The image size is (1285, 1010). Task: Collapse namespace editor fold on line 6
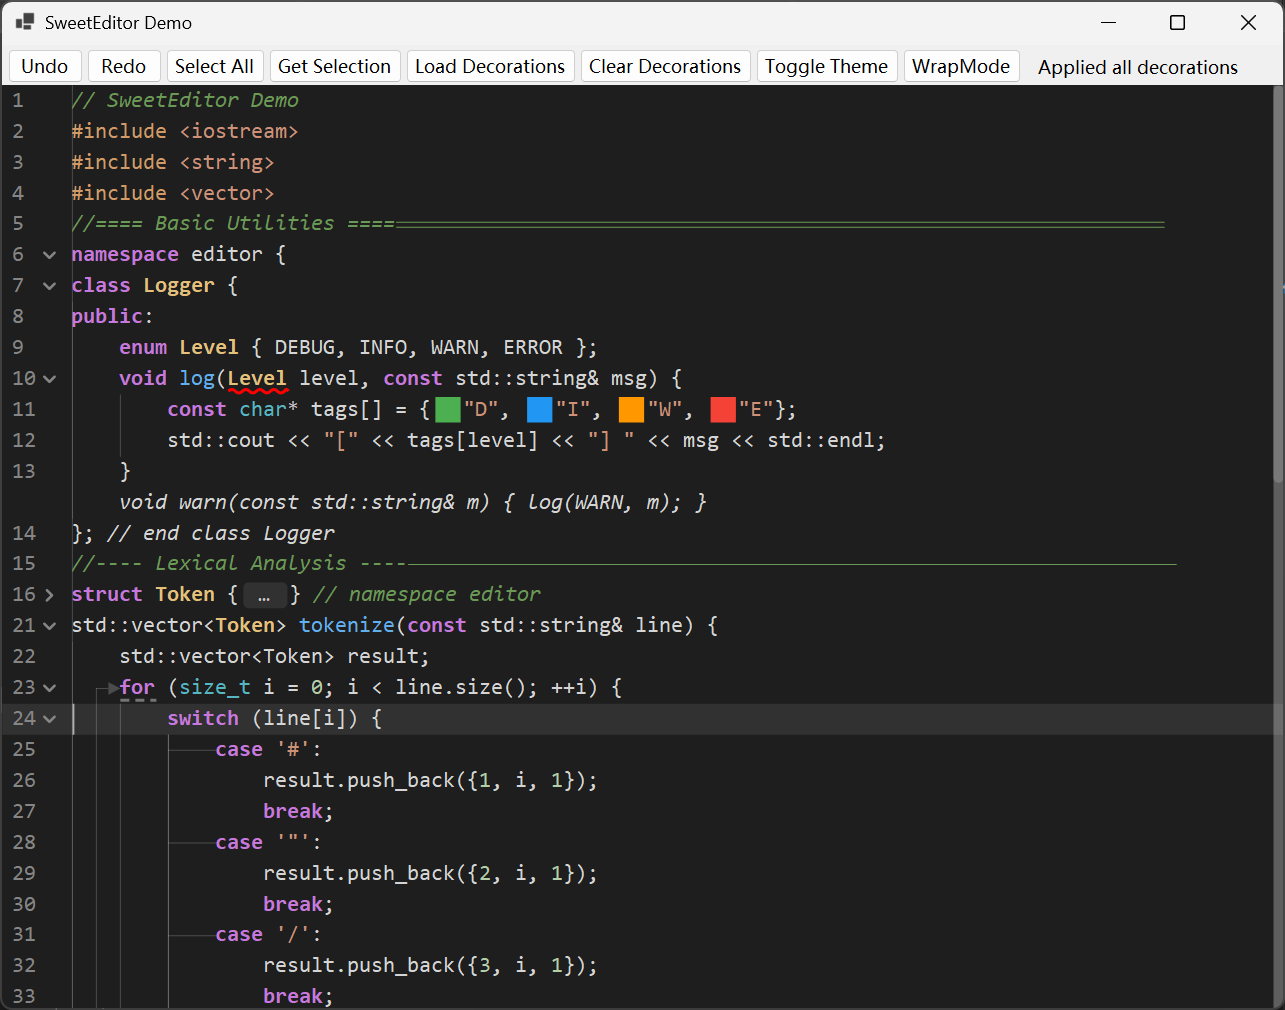(49, 255)
